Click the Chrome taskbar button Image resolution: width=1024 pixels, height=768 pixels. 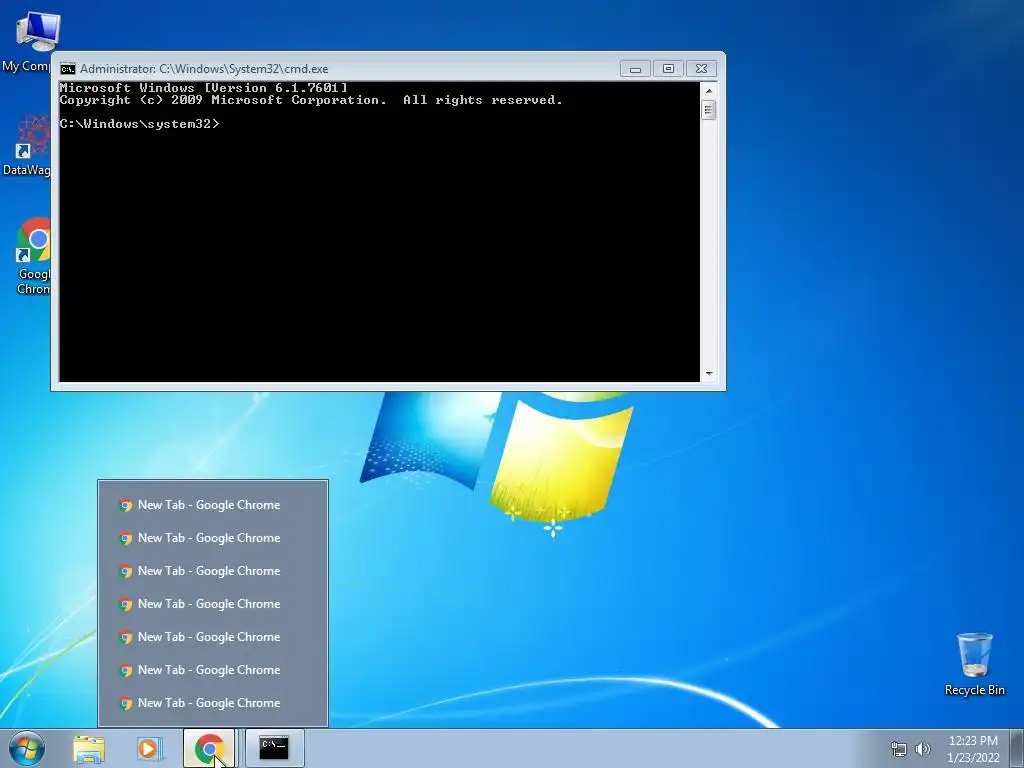(209, 749)
